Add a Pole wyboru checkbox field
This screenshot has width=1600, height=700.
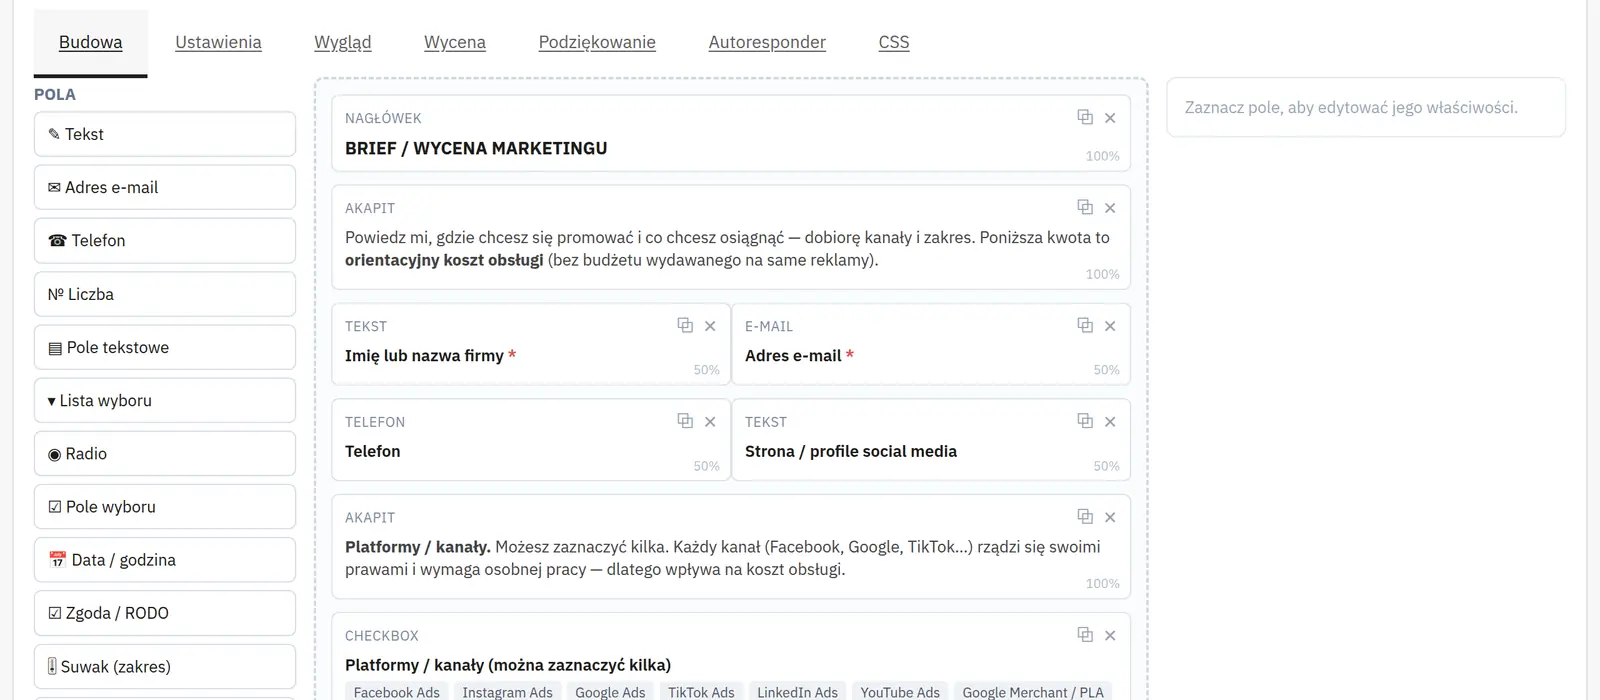(165, 507)
